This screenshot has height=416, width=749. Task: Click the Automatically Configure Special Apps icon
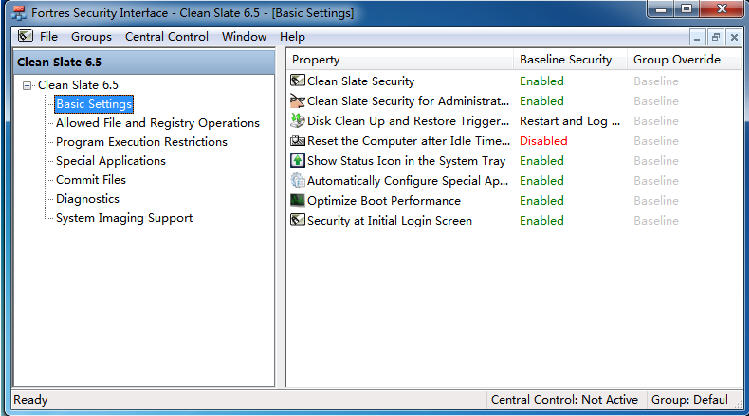point(297,181)
